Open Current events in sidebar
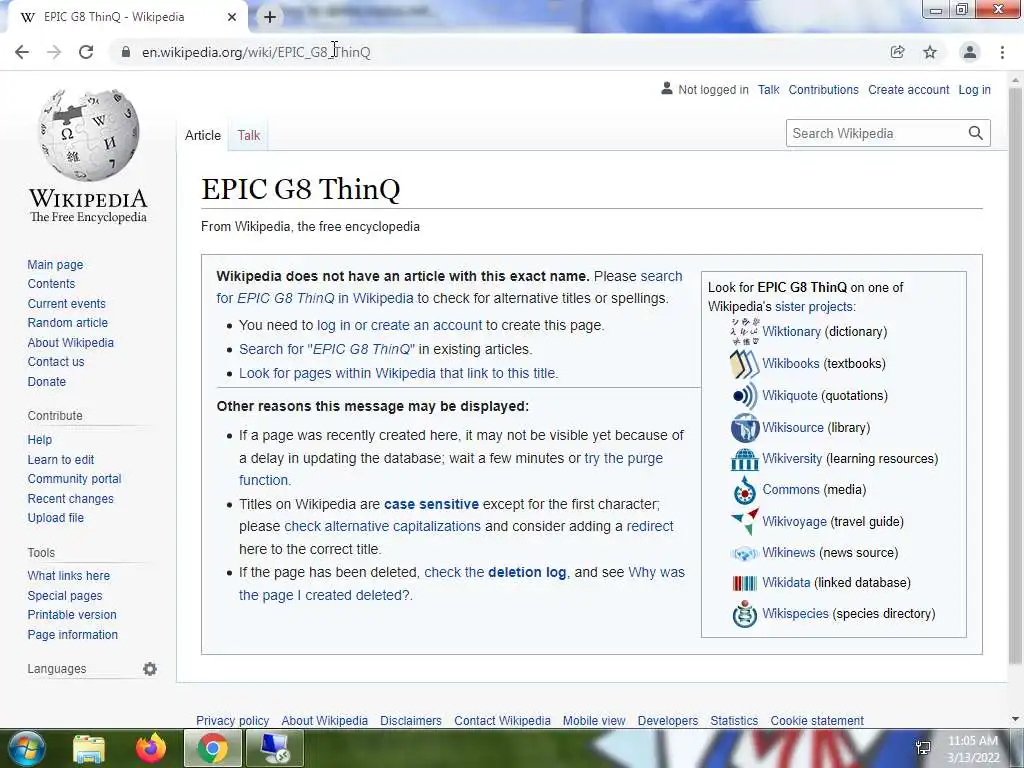Image resolution: width=1024 pixels, height=768 pixels. [67, 304]
